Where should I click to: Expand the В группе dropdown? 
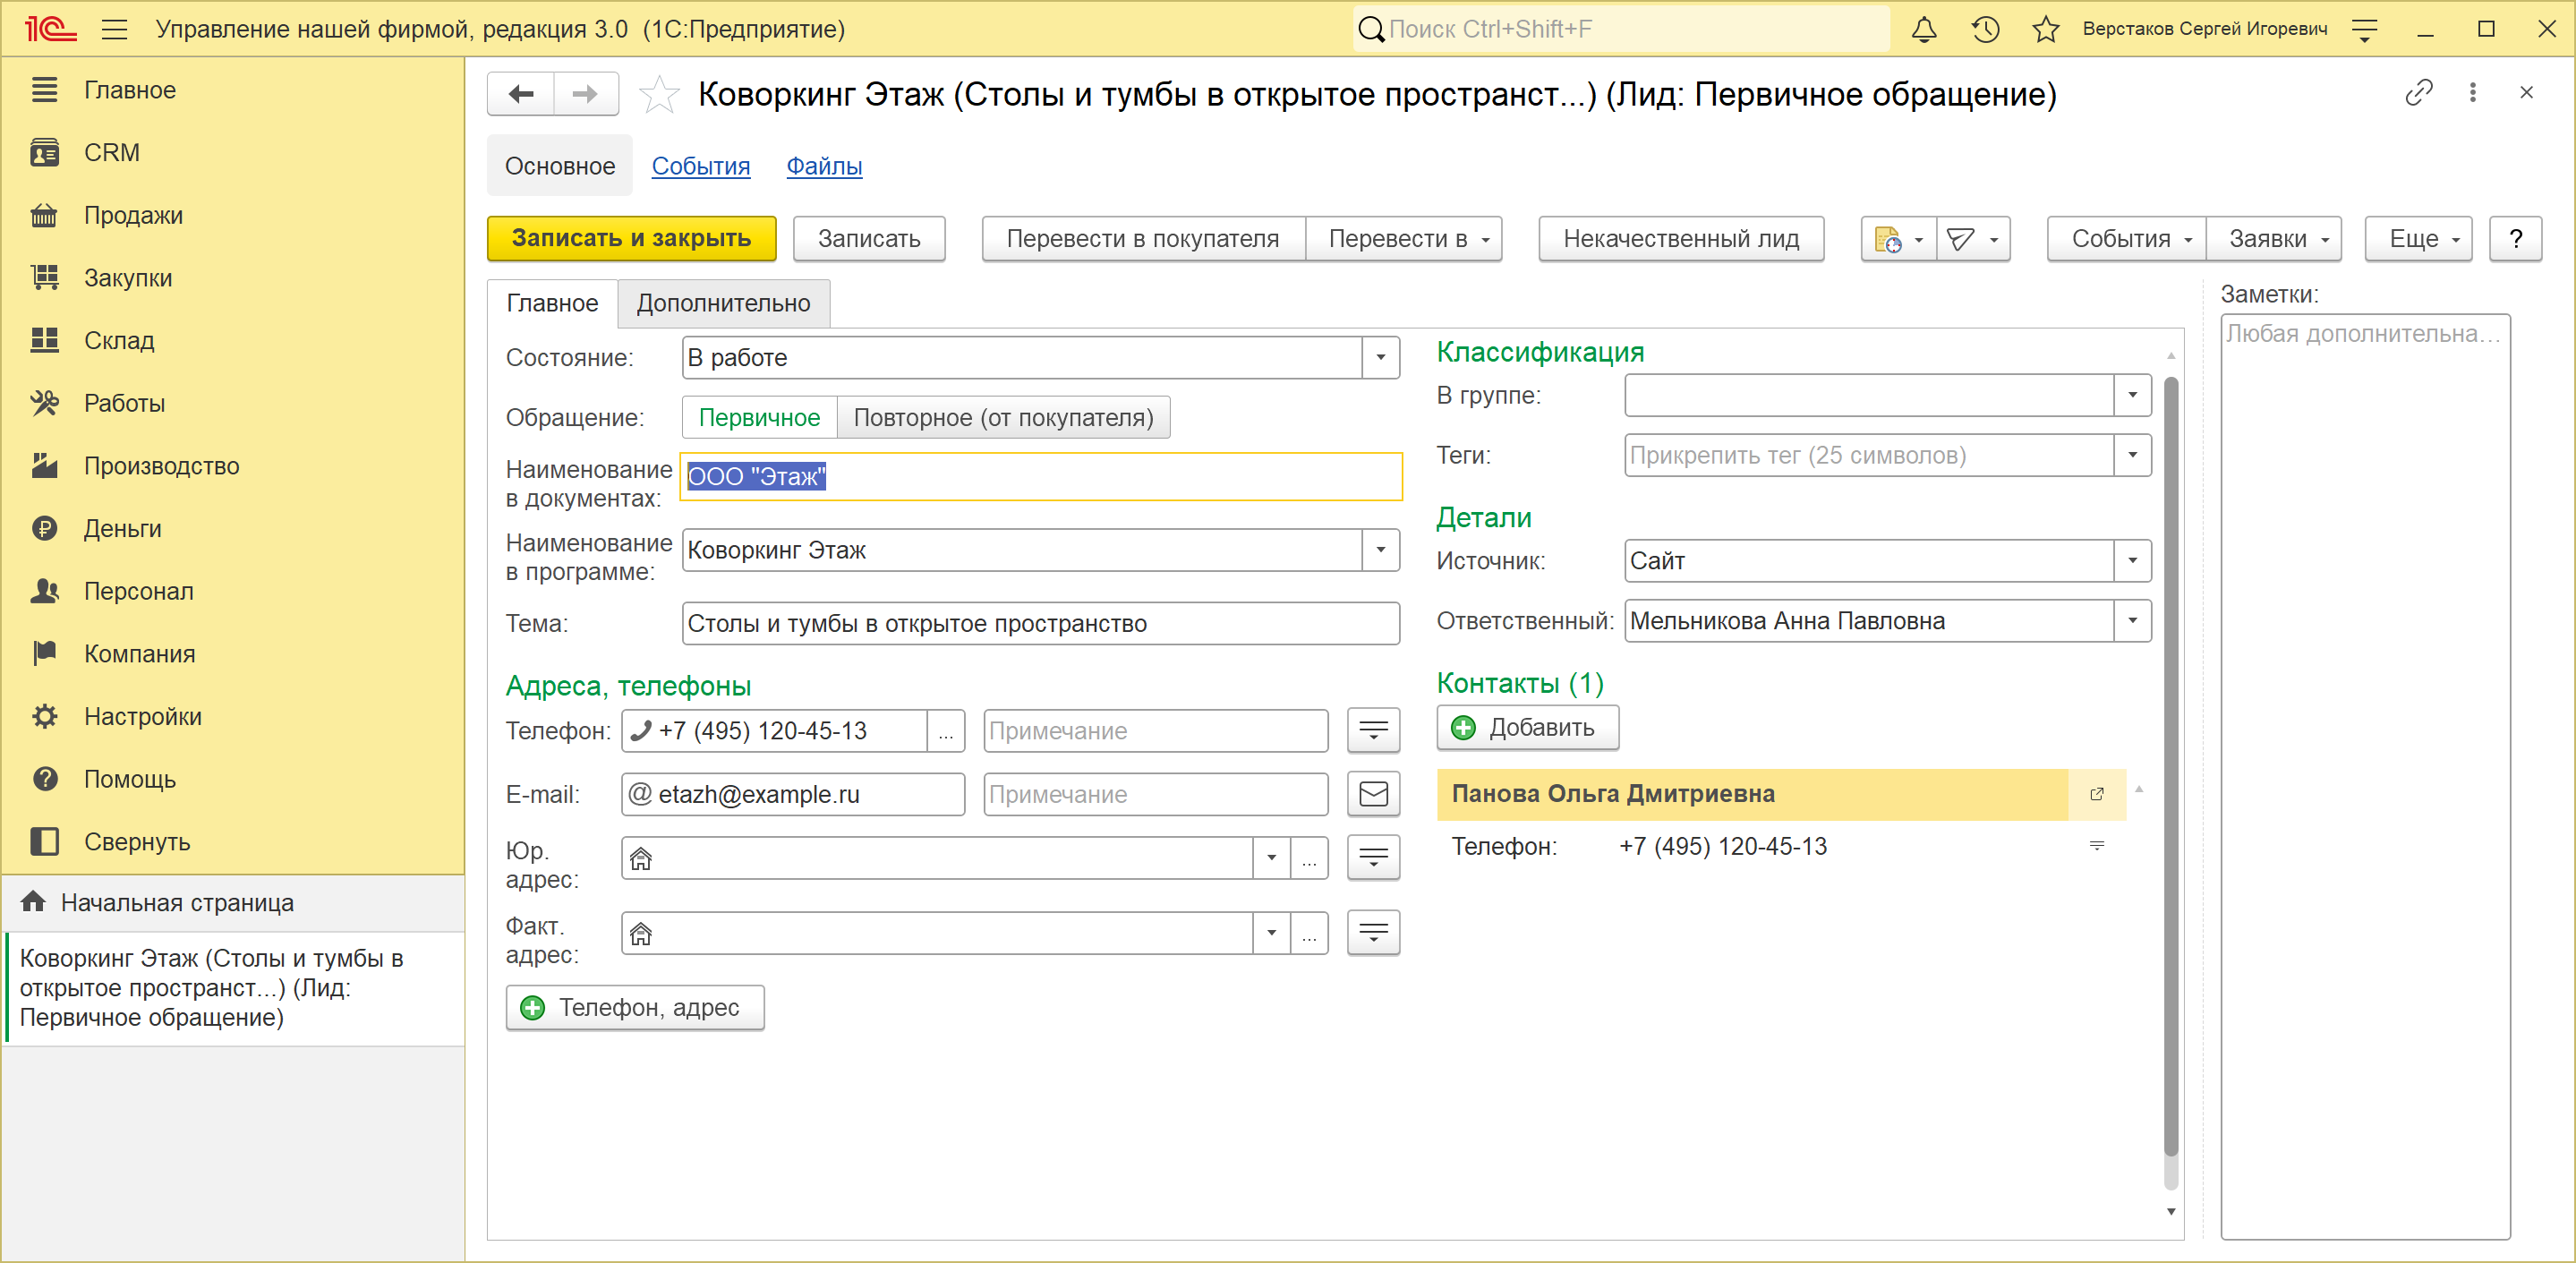pyautogui.click(x=2132, y=396)
